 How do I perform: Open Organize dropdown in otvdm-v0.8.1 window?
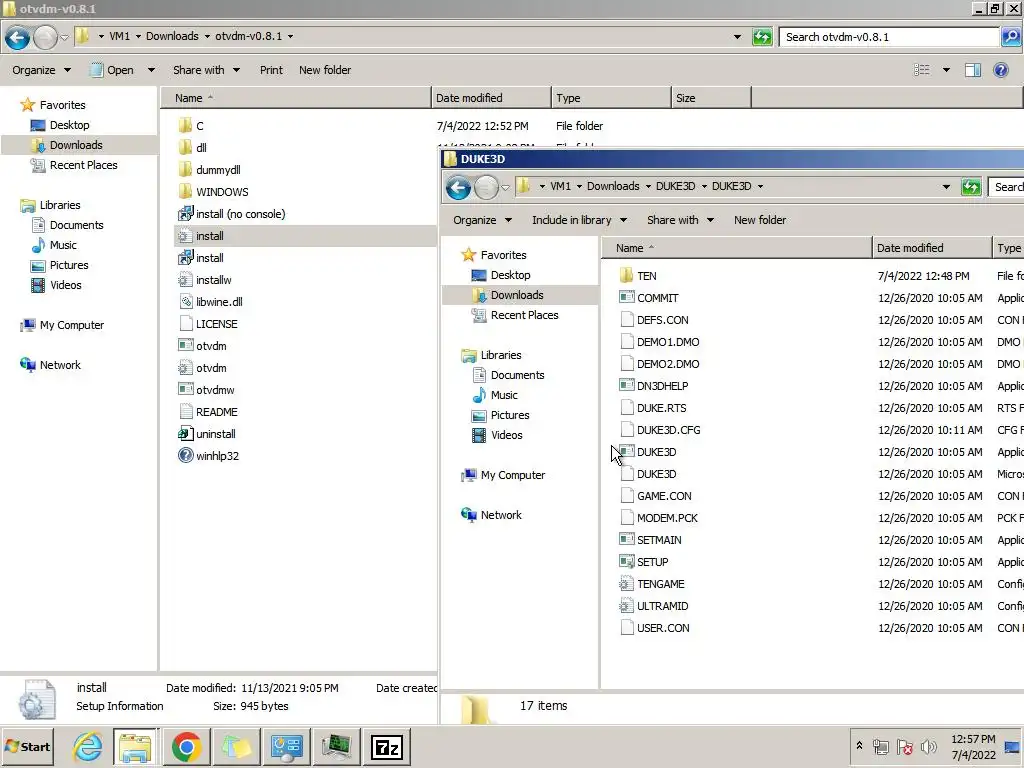pyautogui.click(x=41, y=70)
